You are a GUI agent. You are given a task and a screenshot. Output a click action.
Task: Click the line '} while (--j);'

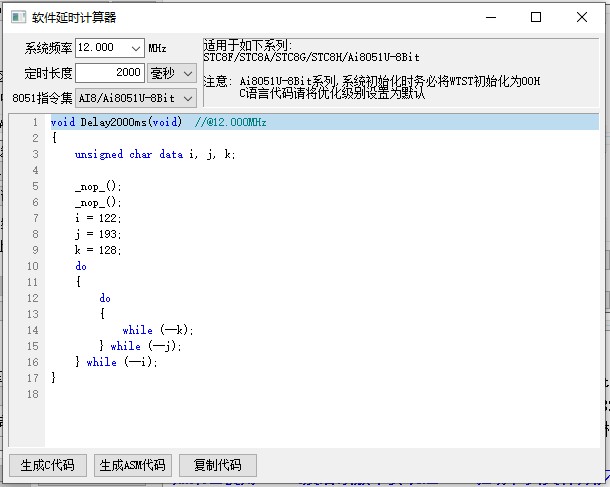(x=140, y=346)
